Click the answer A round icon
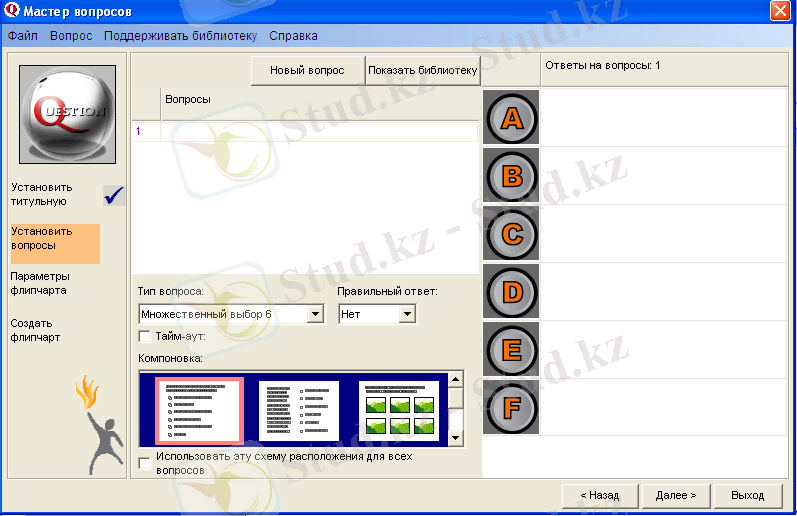Screen dimensions: 797x516 pos(511,119)
